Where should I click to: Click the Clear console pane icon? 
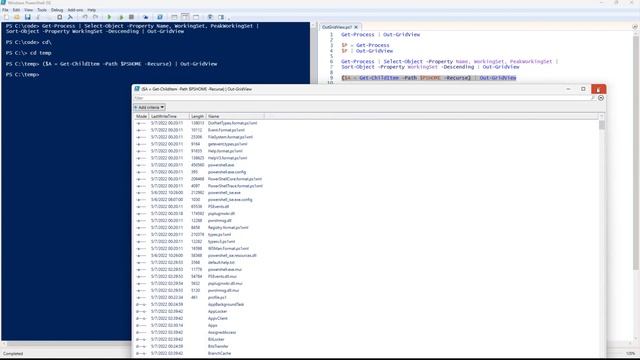70,17
